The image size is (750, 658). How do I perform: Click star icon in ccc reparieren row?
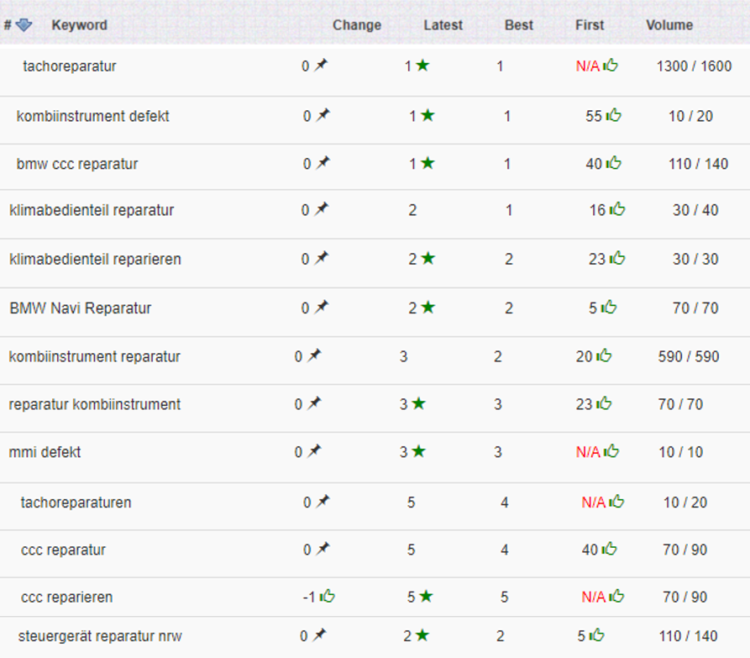[x=426, y=596]
